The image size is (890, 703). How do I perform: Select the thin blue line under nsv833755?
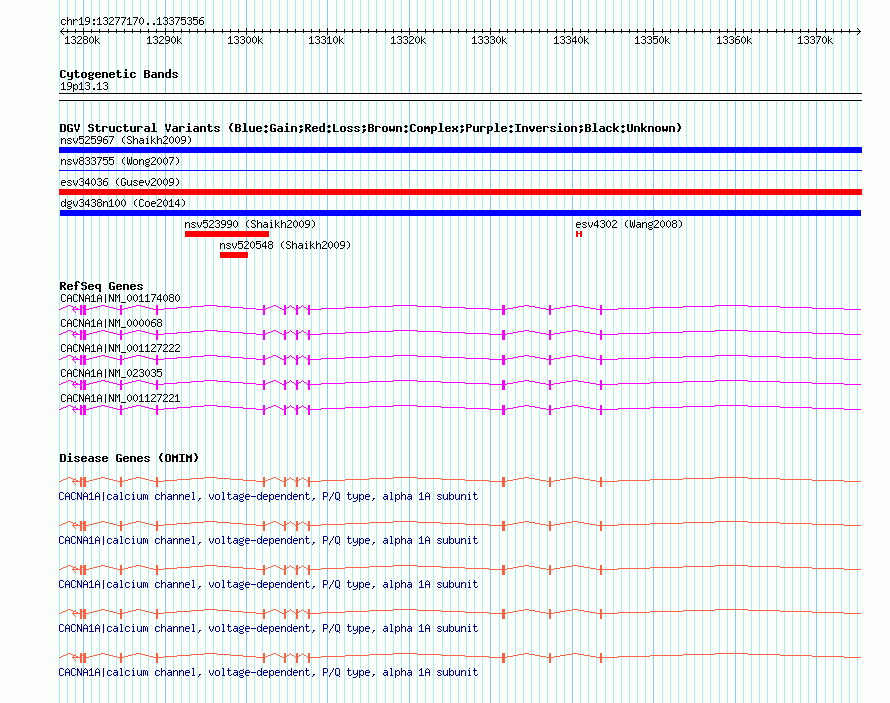[x=460, y=170]
